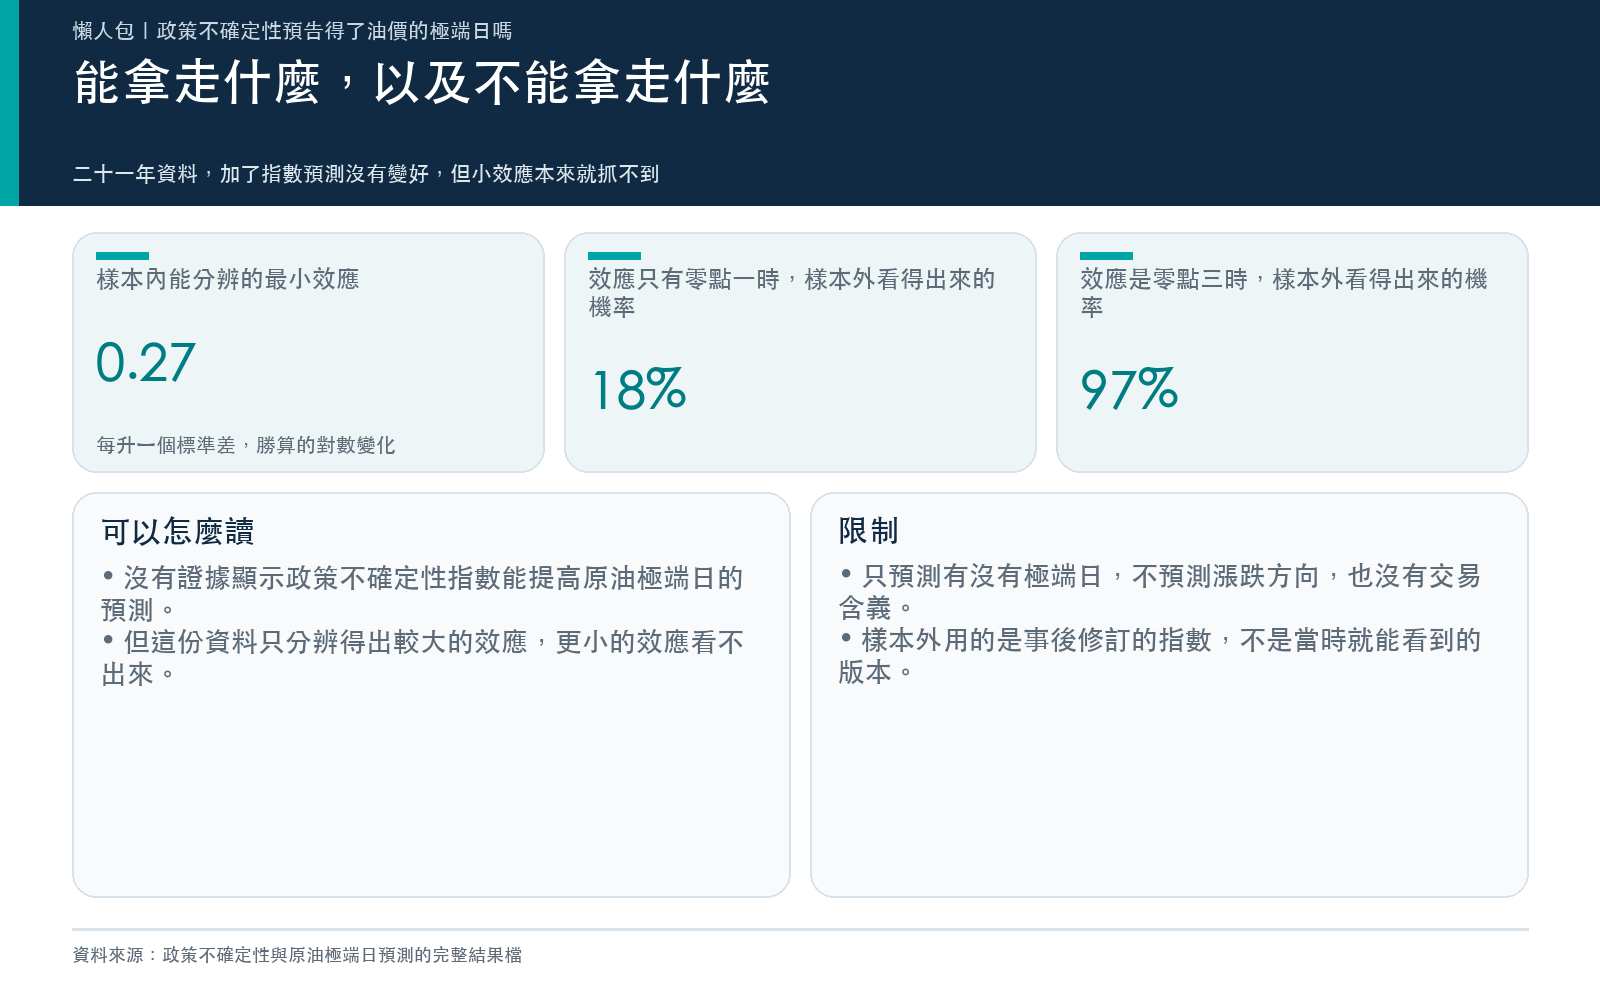1600x1000 pixels.
Task: Select the header tag 懶人包｜政策不確定性預告得了油價的極端日嗎
Action: tap(292, 31)
